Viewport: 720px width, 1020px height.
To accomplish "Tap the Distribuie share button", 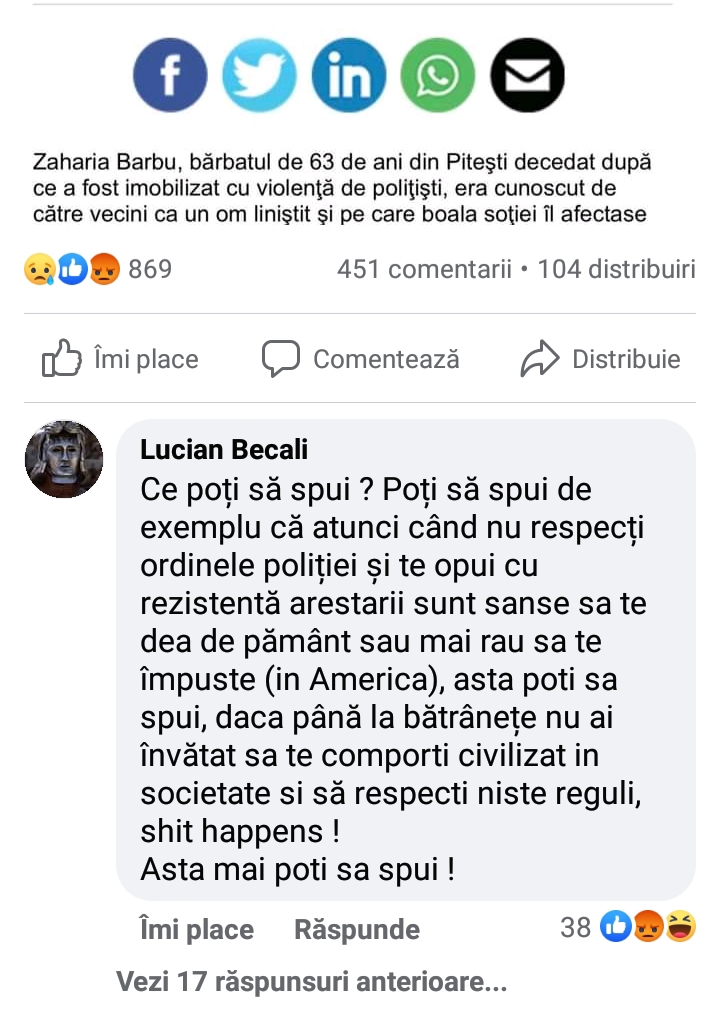I will 600,358.
